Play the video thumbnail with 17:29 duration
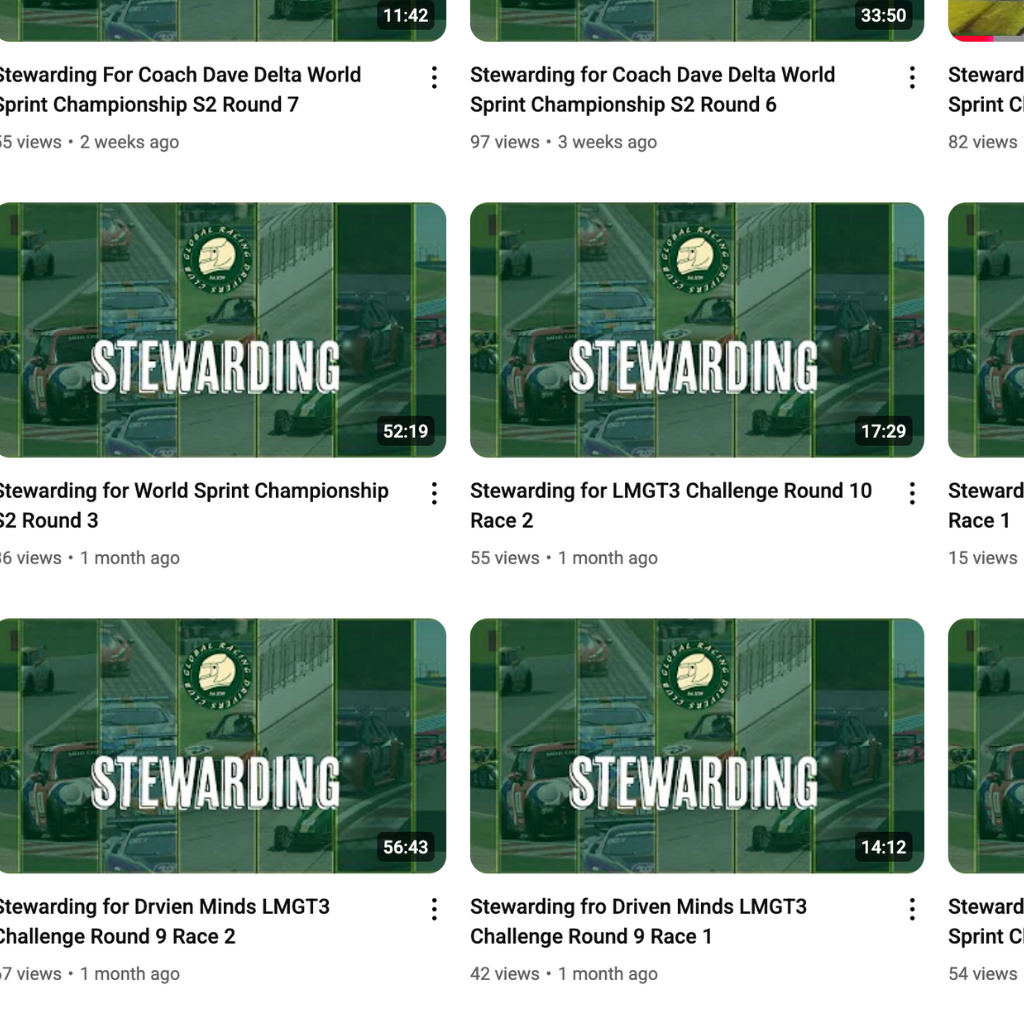The width and height of the screenshot is (1024, 1024). (696, 330)
